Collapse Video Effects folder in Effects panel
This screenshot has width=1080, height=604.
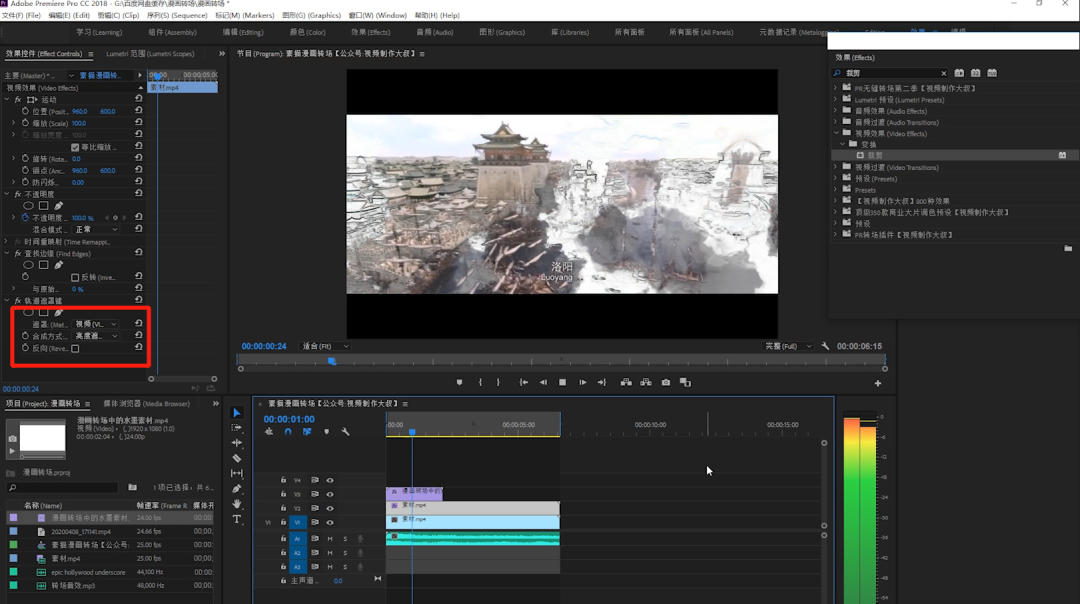[x=836, y=134]
